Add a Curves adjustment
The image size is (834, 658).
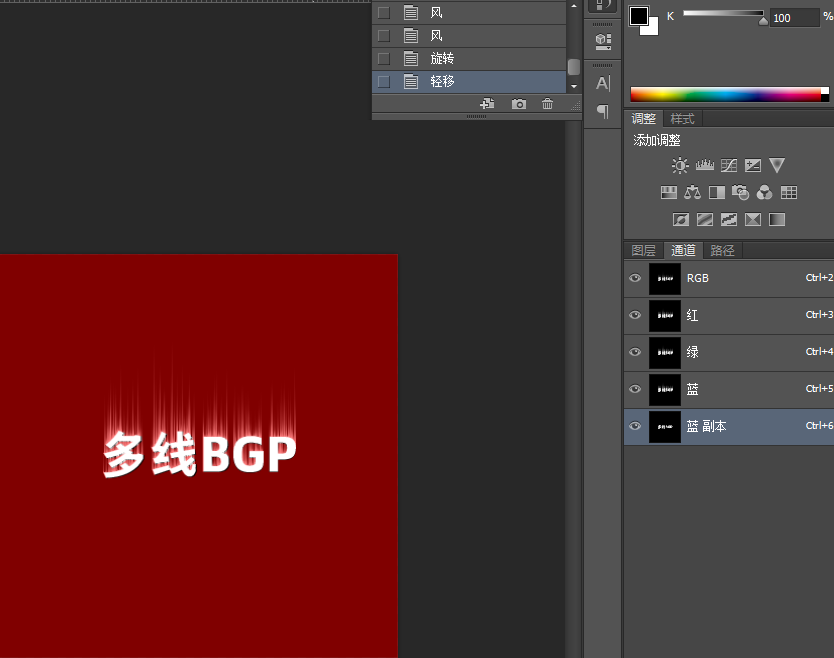pyautogui.click(x=729, y=165)
